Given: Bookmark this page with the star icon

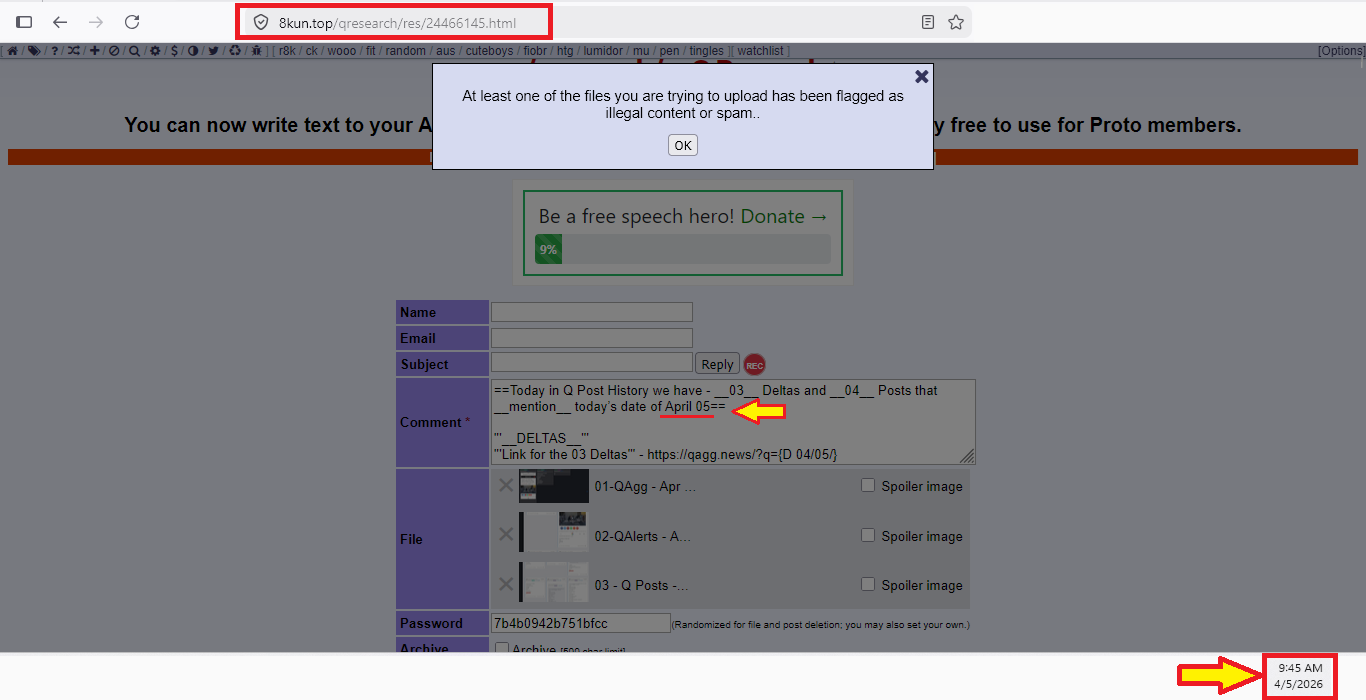Looking at the screenshot, I should pyautogui.click(x=956, y=22).
